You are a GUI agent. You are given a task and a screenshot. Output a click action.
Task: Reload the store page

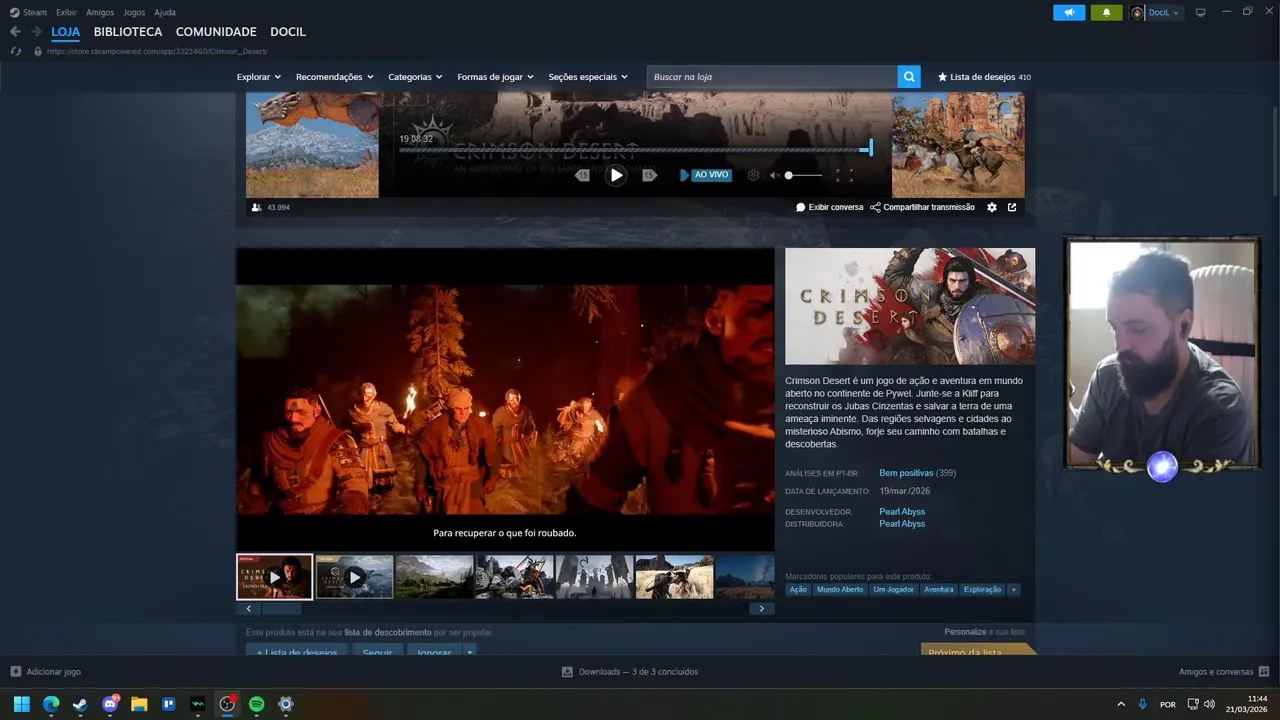click(15, 51)
